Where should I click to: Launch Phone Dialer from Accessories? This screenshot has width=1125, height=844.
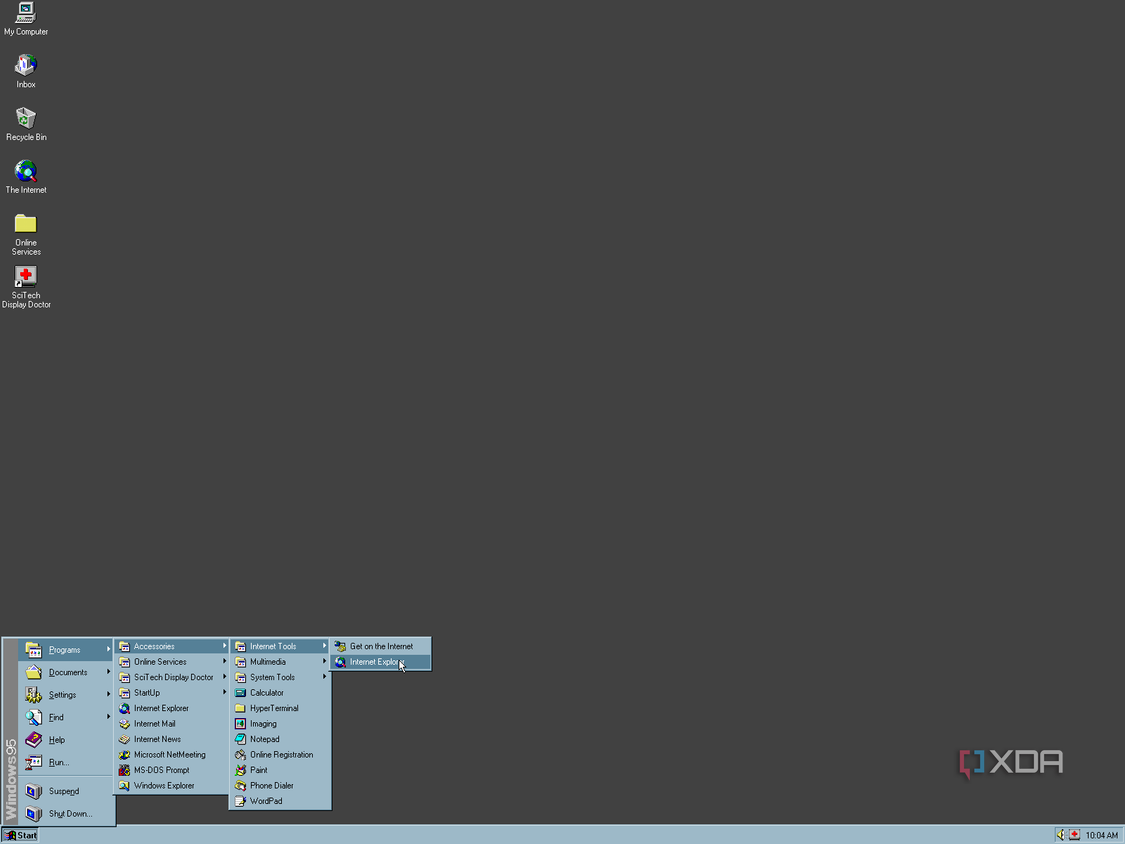(281, 786)
